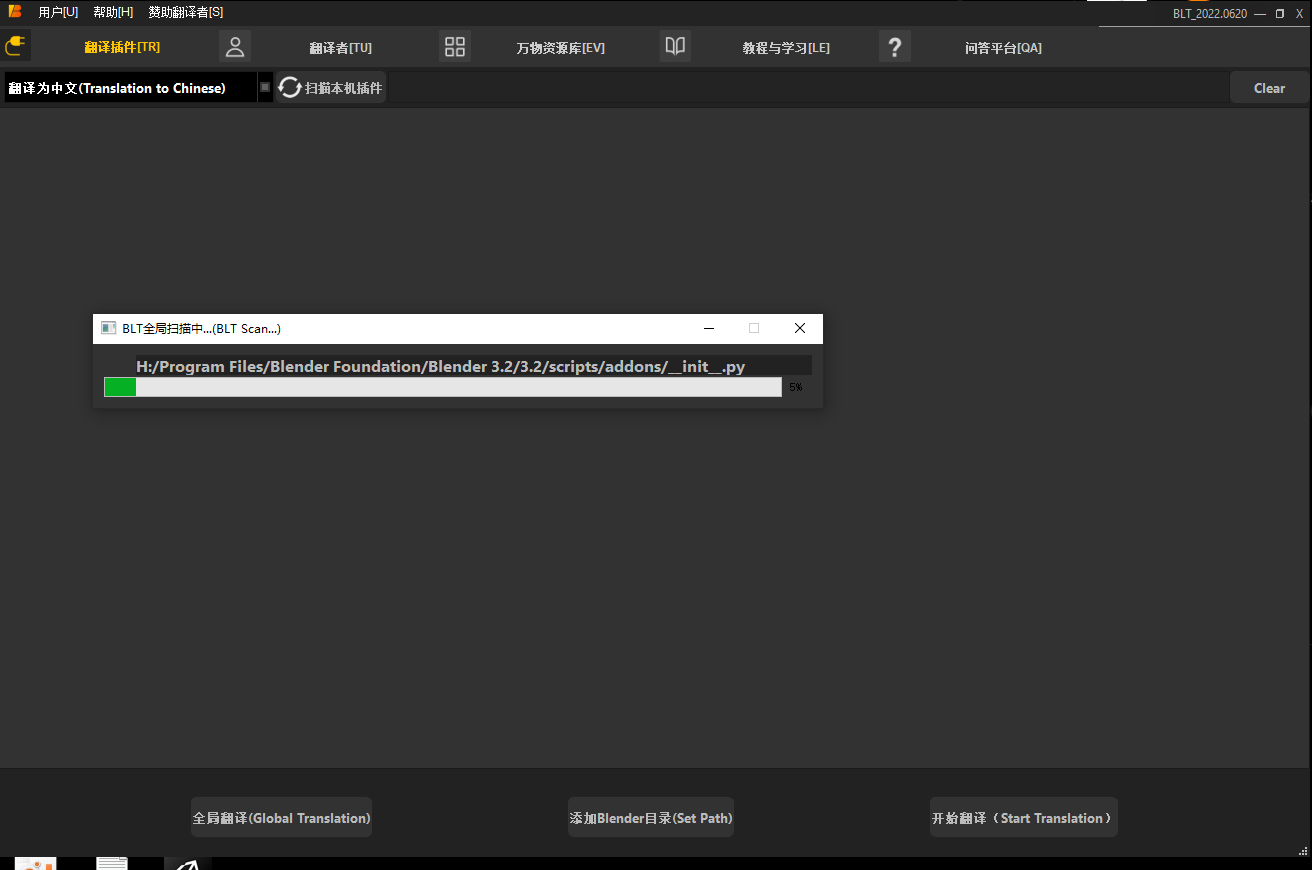Switch to the 翻译者[TU] tab

[340, 48]
